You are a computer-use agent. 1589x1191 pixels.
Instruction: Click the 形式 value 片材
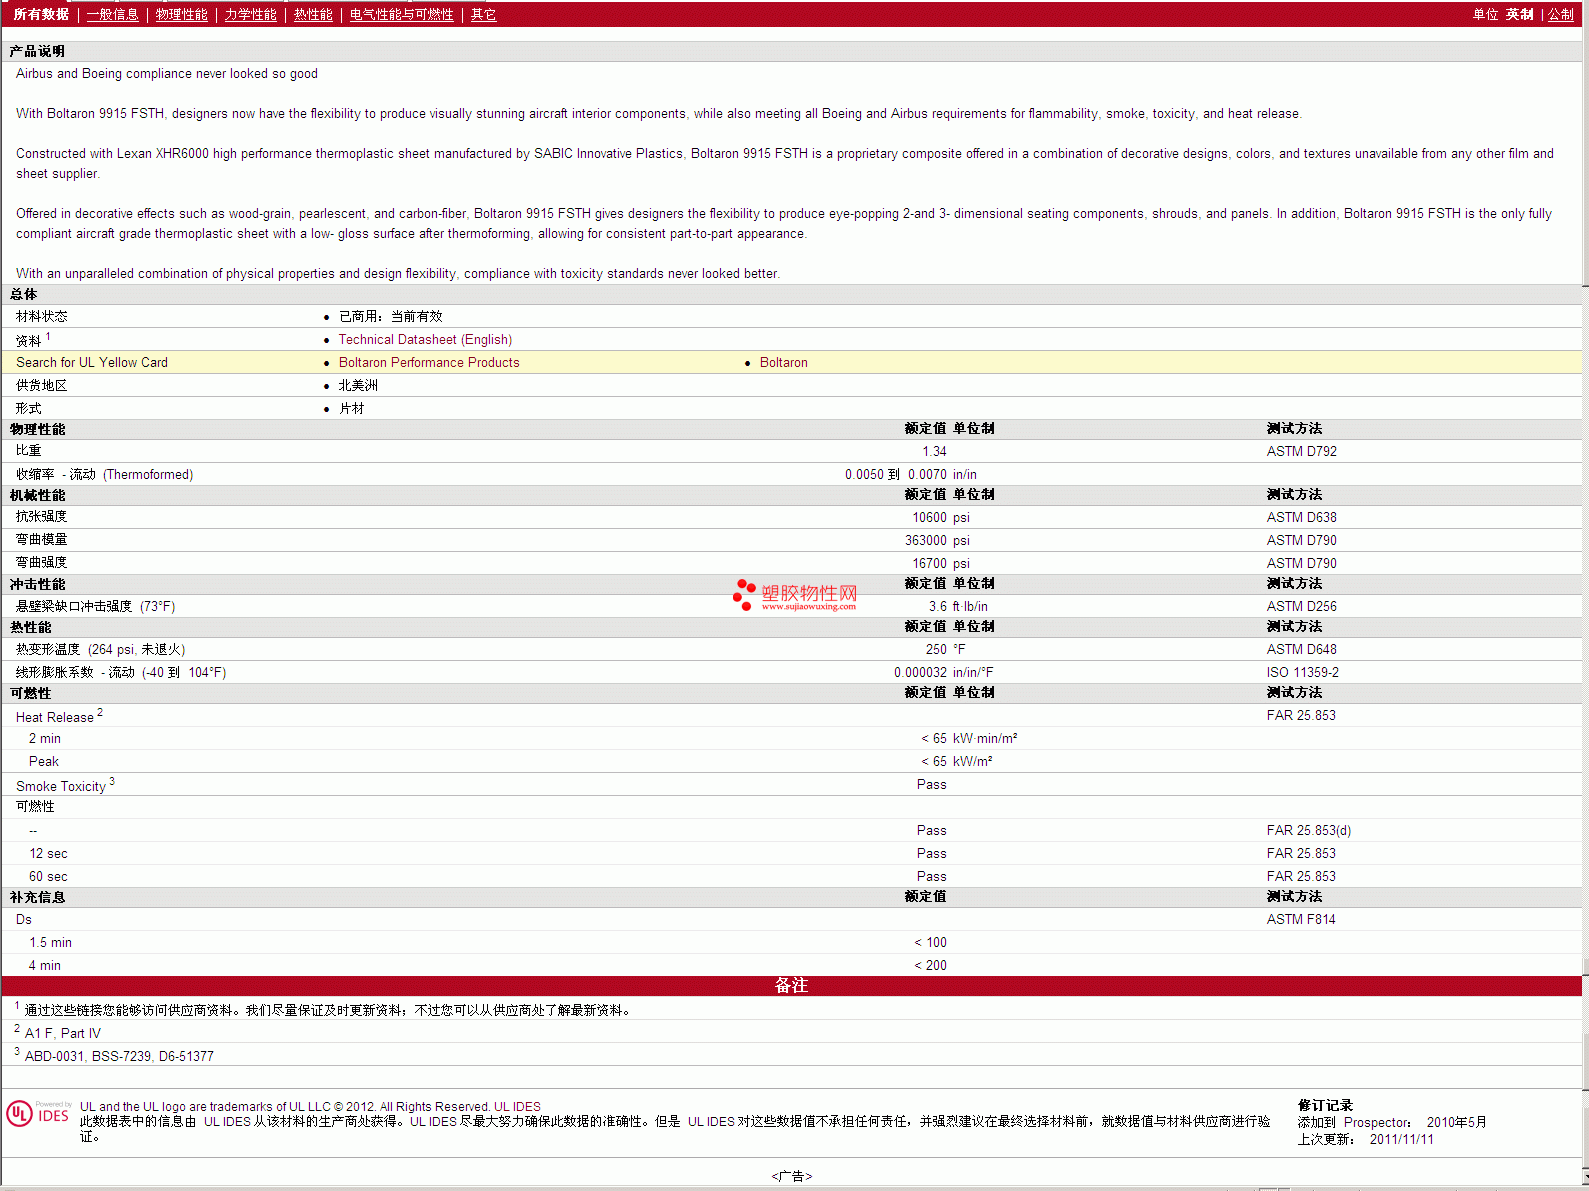[351, 409]
